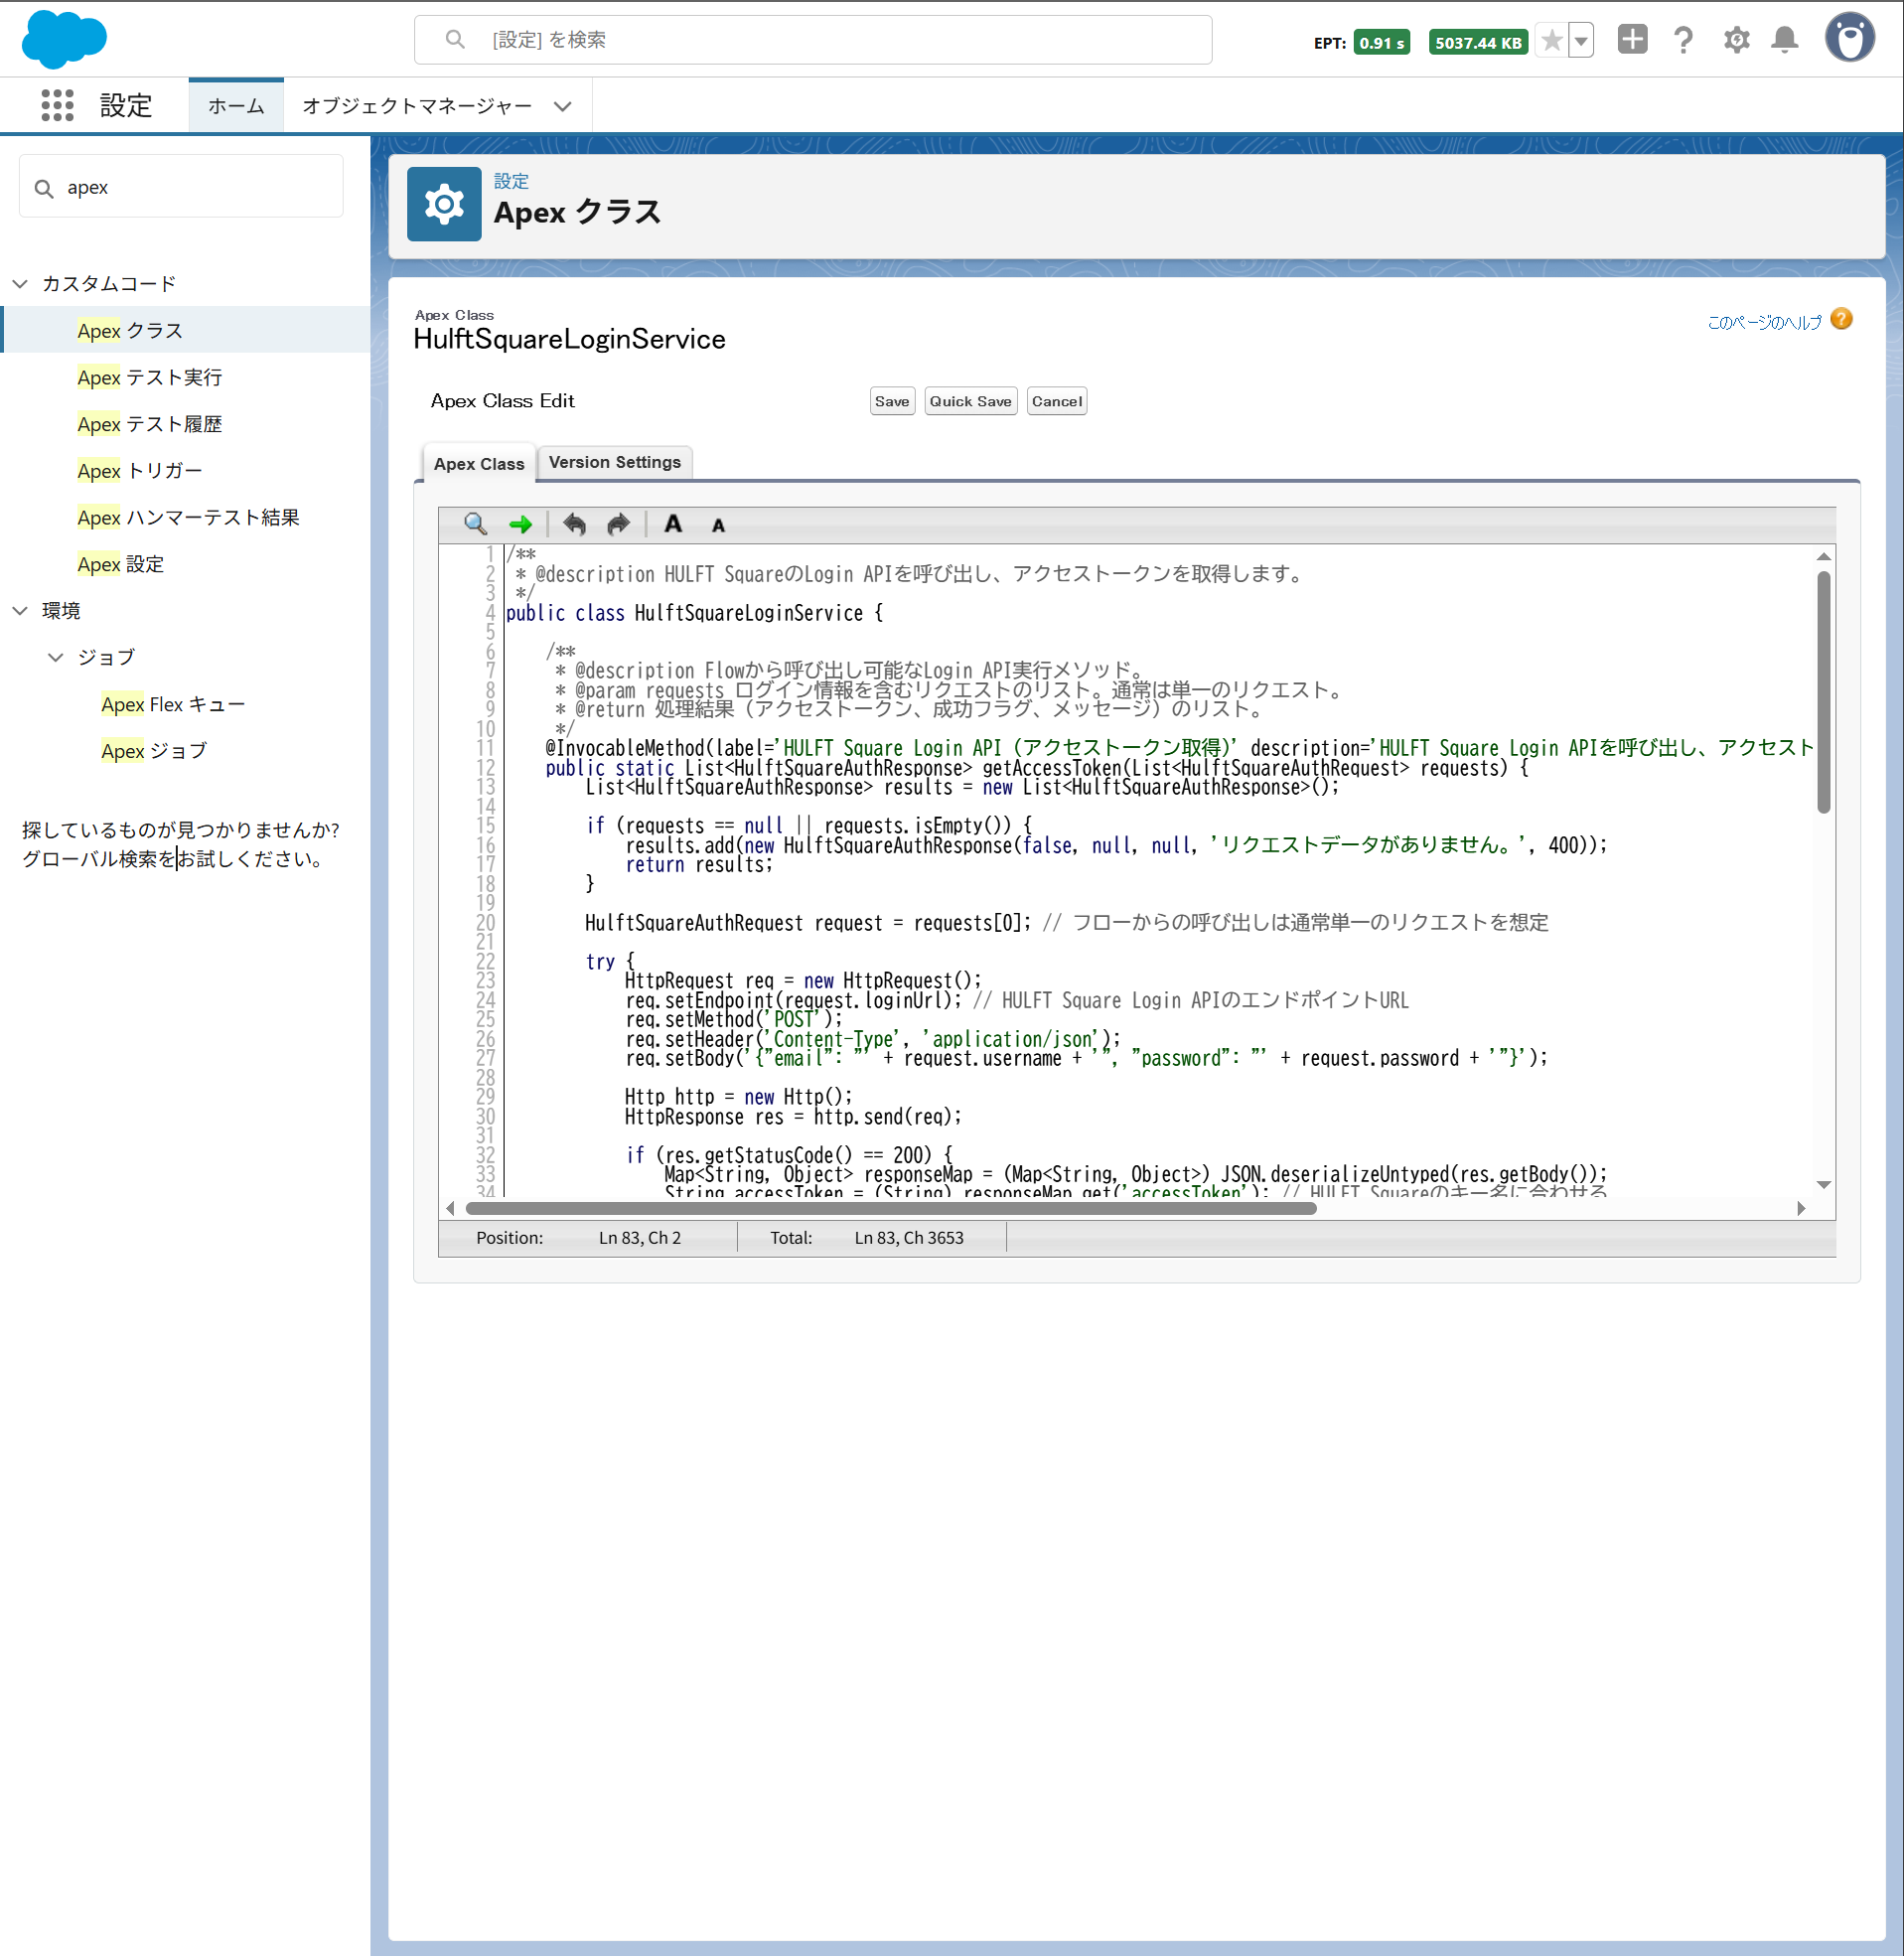The height and width of the screenshot is (1956, 1904).
Task: Click the favorites star icon
Action: coord(1551,41)
